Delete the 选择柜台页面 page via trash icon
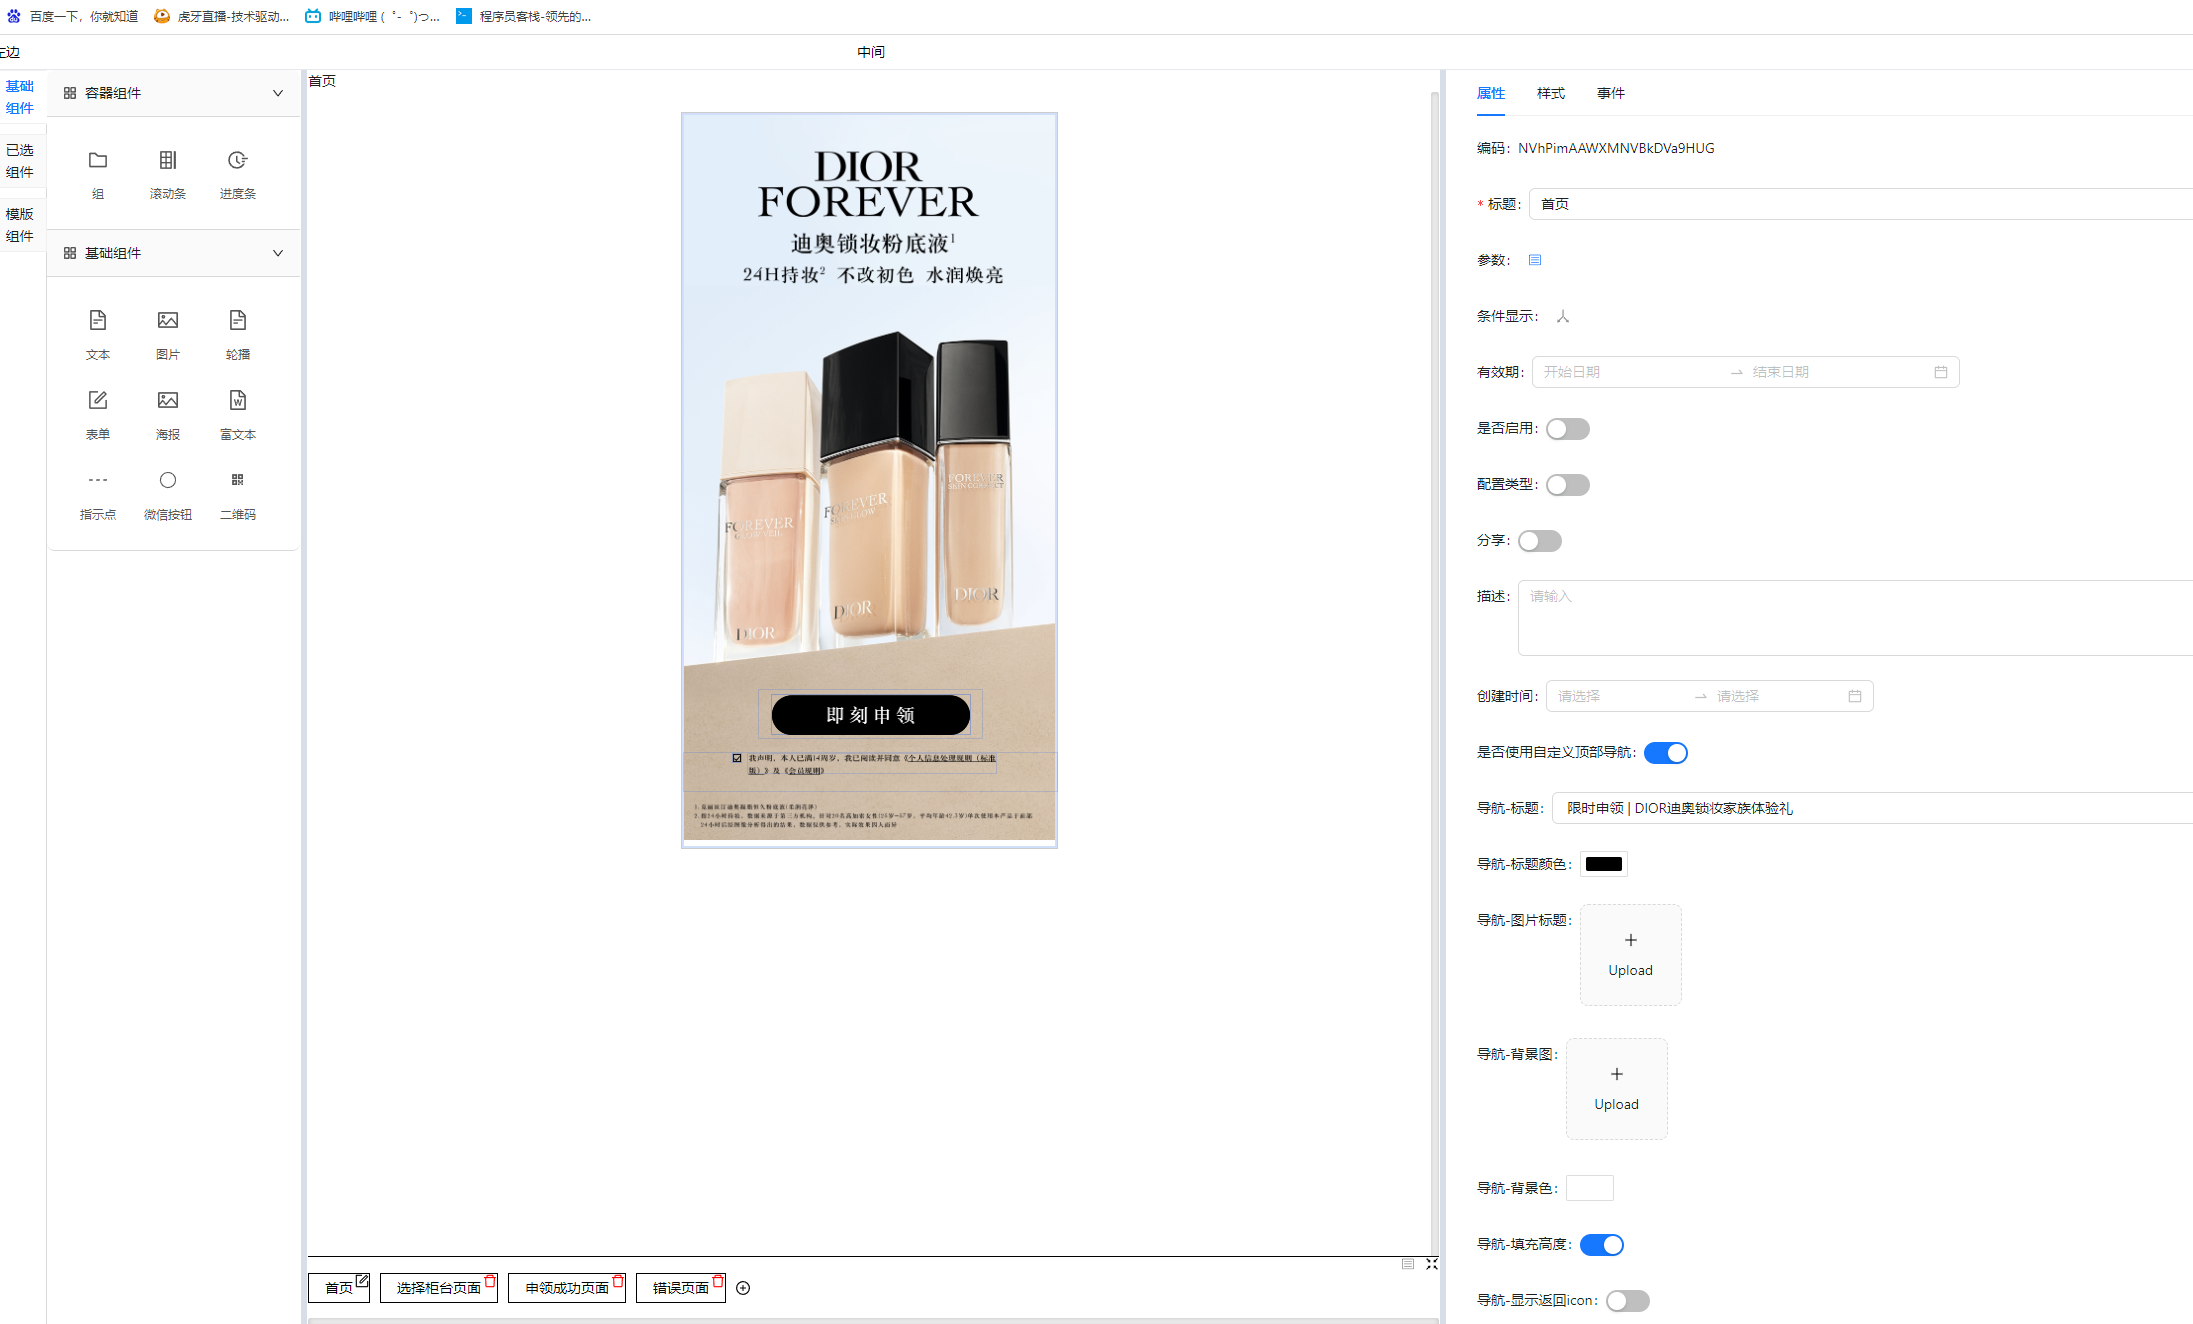The height and width of the screenshot is (1324, 2193). pos(490,1281)
